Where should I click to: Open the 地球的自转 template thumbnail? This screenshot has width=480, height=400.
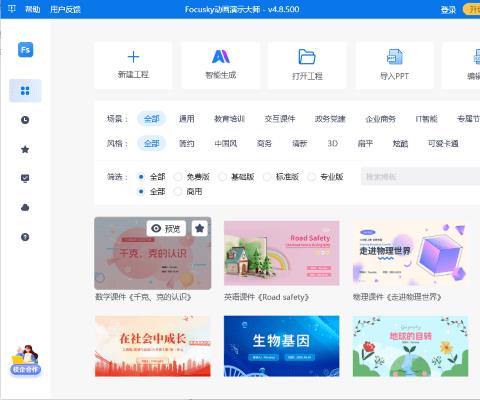(410, 346)
